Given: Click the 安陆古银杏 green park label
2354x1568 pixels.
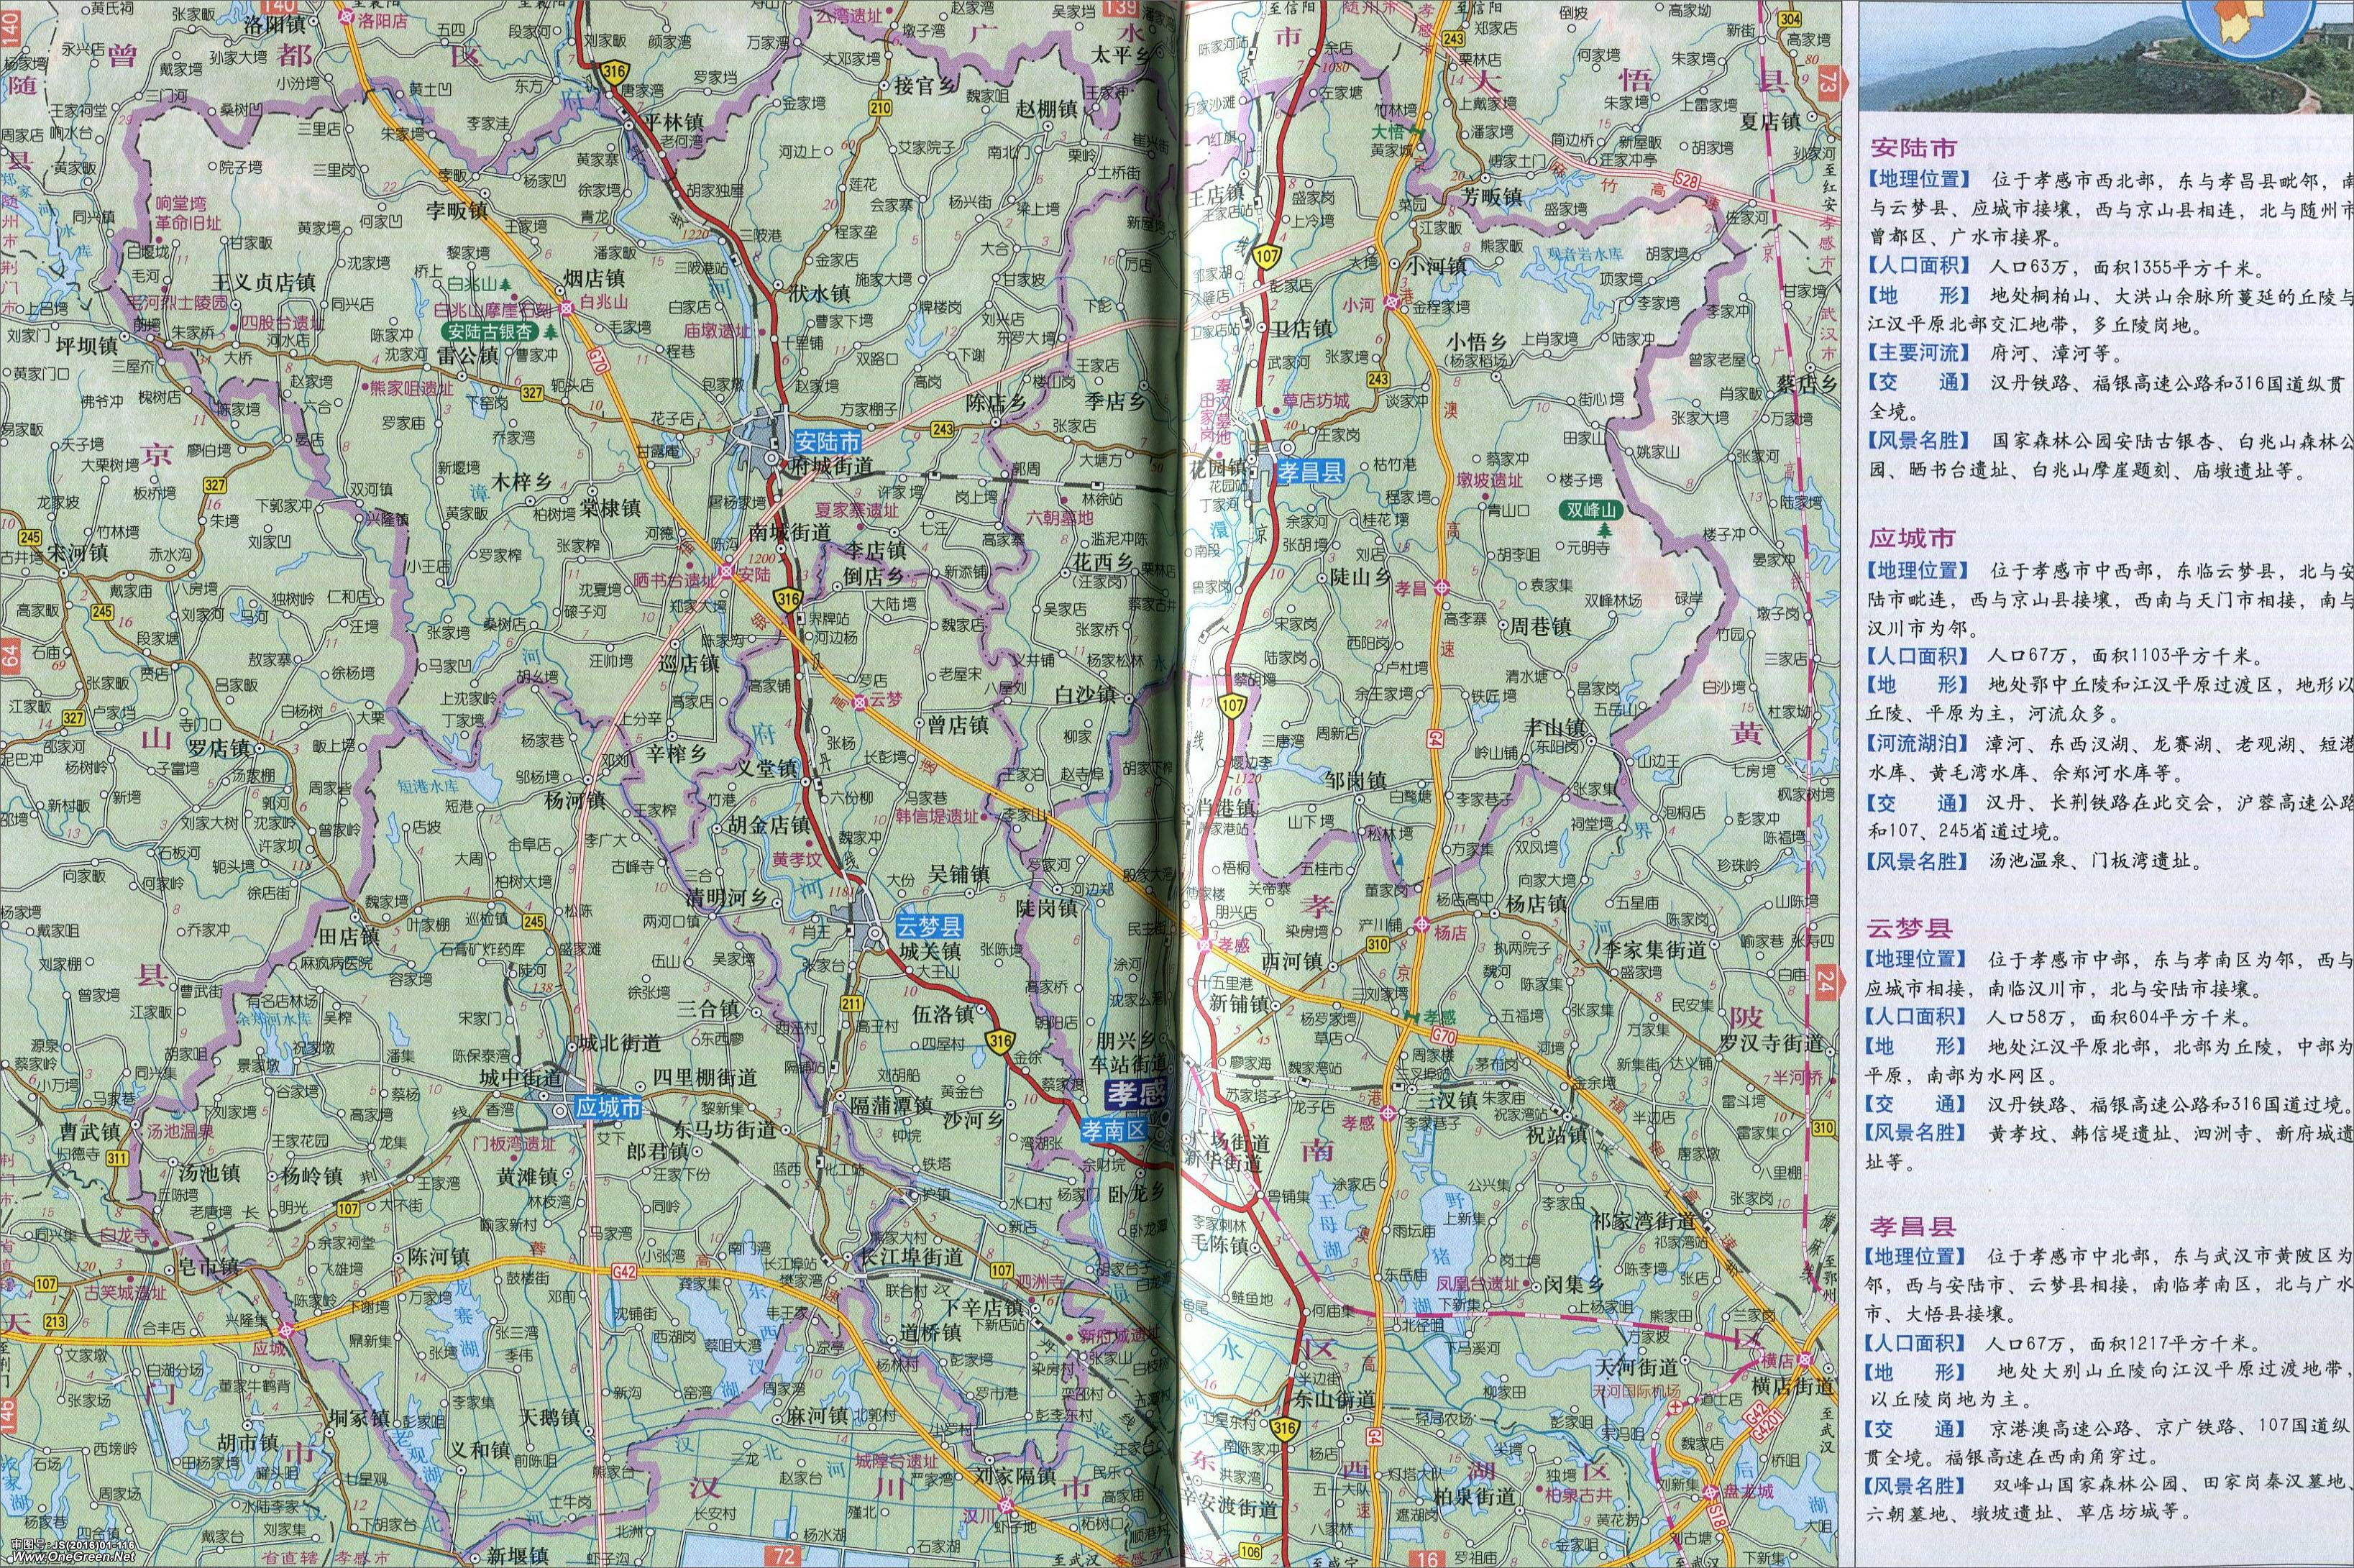Looking at the screenshot, I should pos(489,332).
